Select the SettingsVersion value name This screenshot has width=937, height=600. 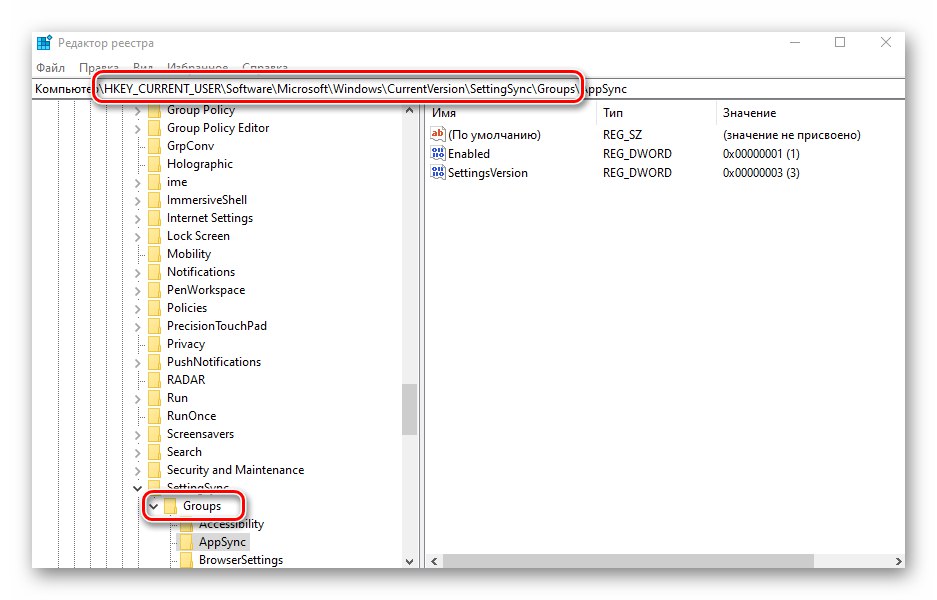[488, 173]
